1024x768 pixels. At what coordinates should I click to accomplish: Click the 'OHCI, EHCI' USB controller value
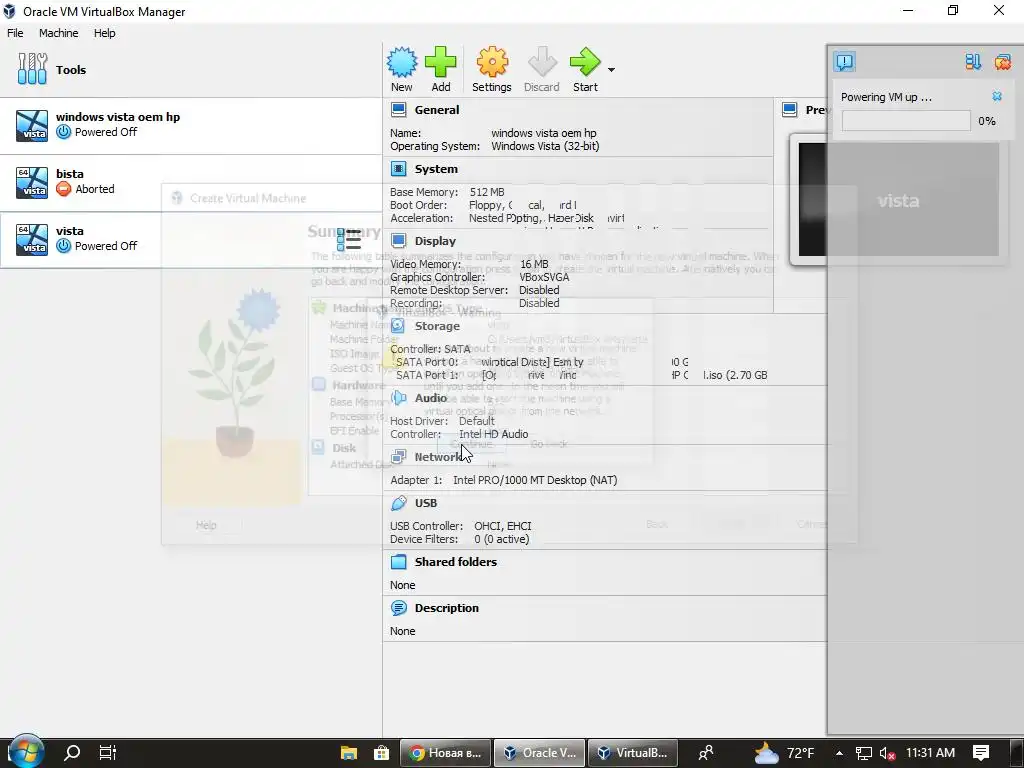coord(503,526)
